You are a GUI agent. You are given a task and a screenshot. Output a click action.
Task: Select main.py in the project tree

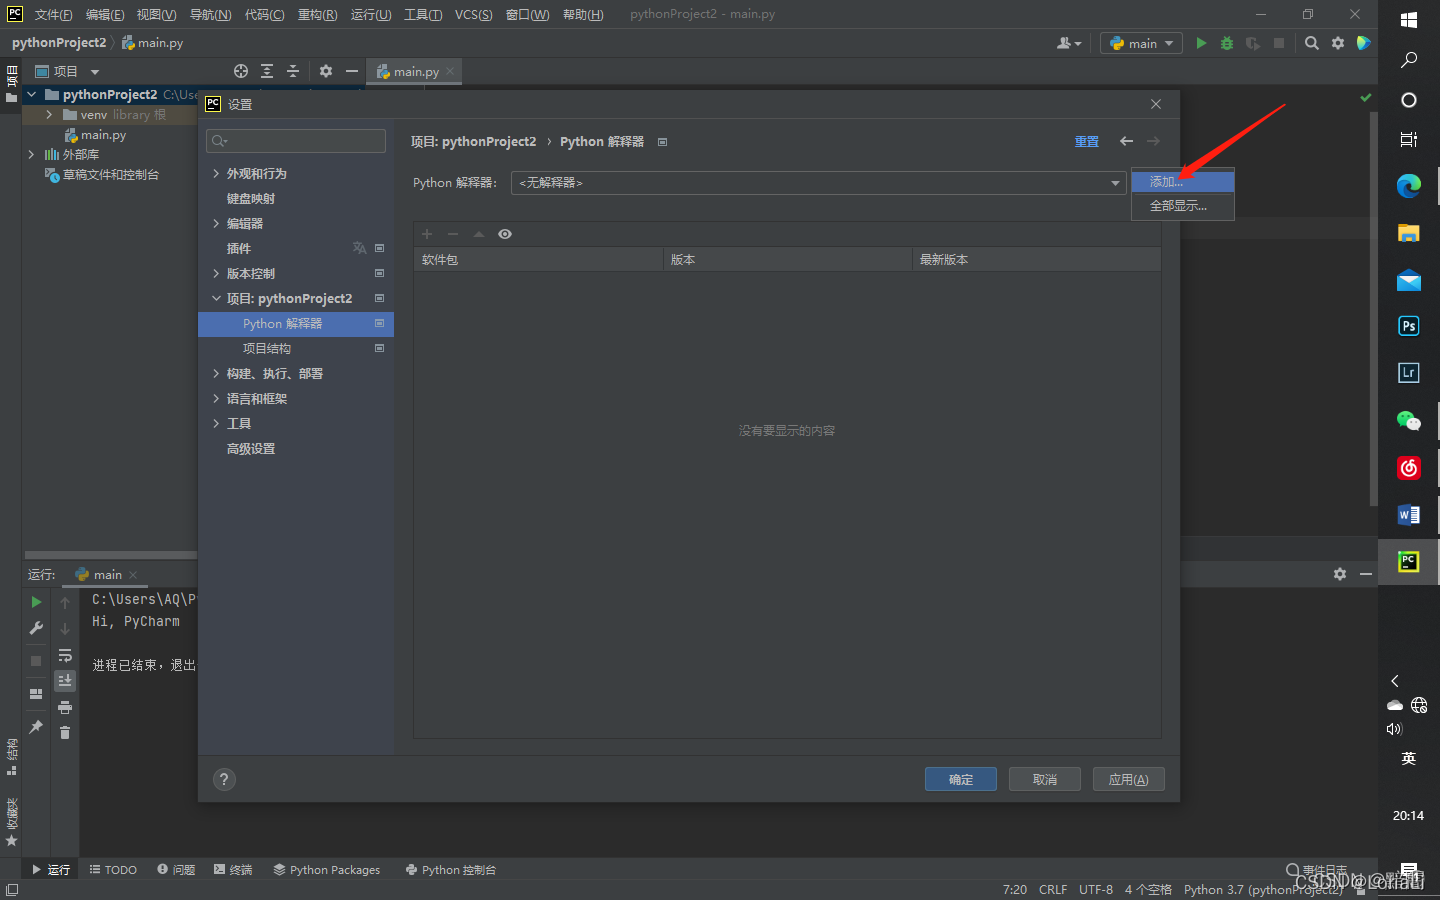coord(103,135)
